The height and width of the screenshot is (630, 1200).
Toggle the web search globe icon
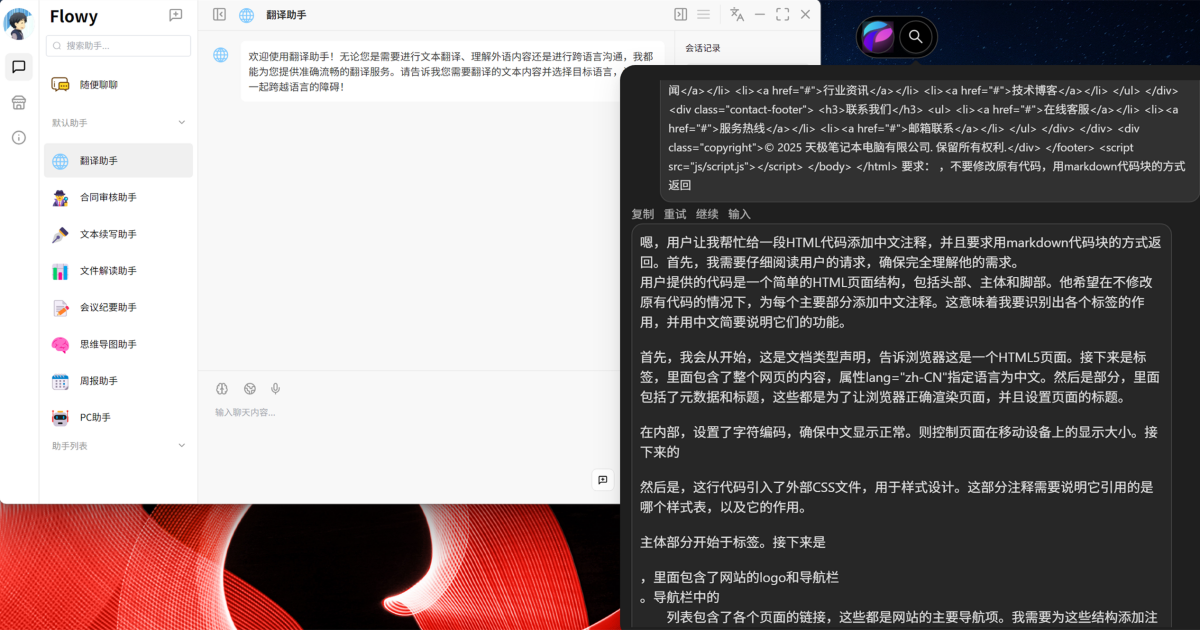(249, 388)
